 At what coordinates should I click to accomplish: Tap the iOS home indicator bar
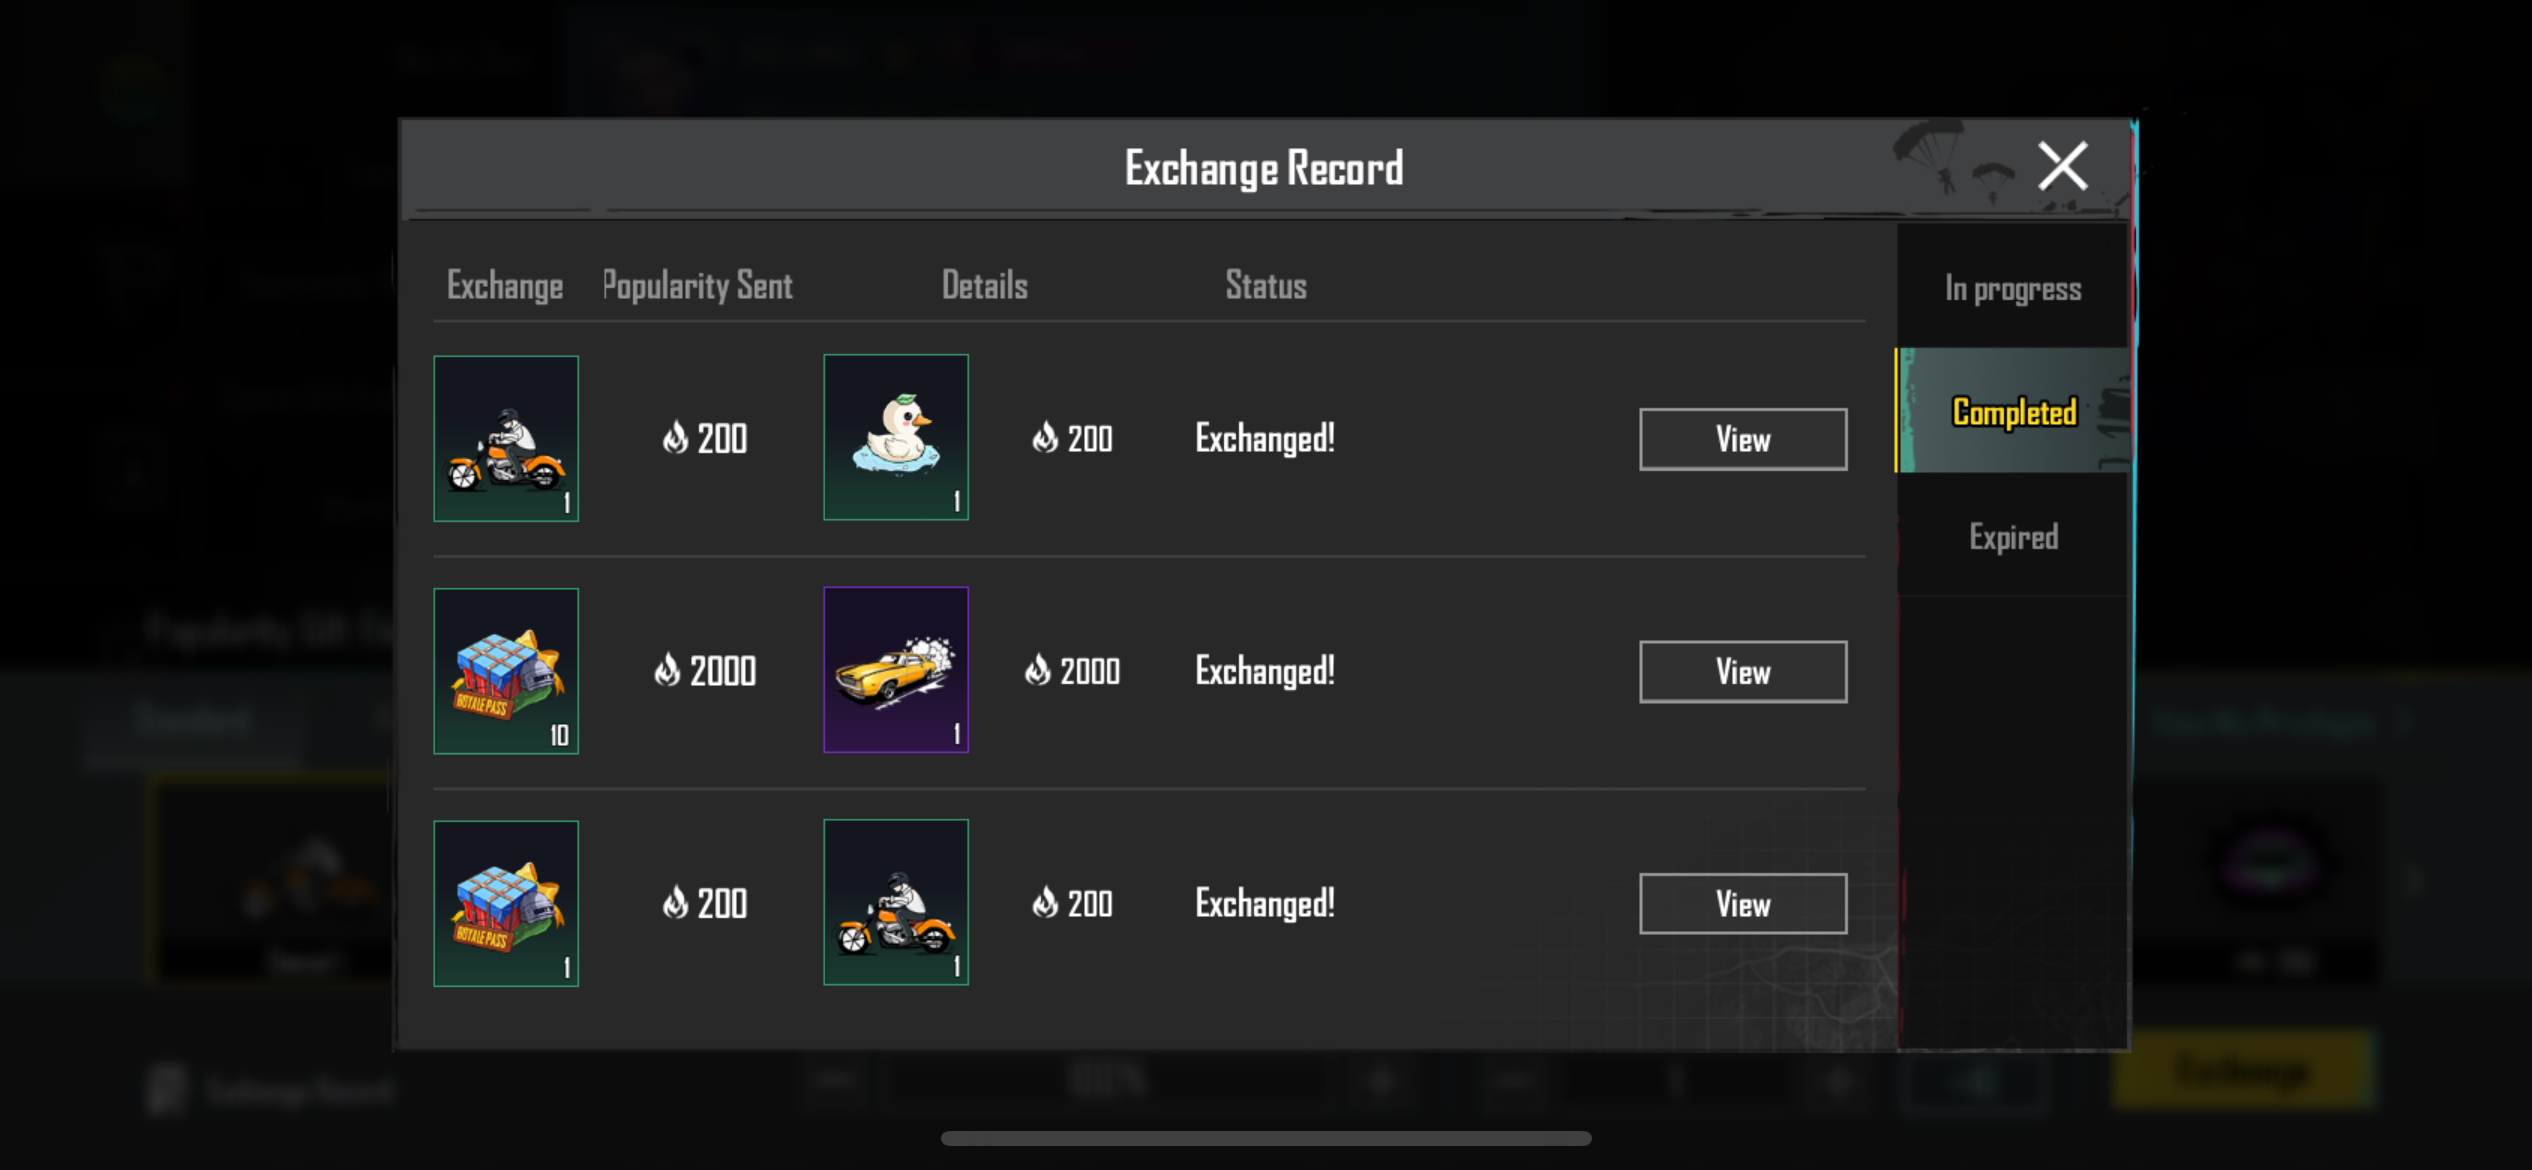[1266, 1138]
